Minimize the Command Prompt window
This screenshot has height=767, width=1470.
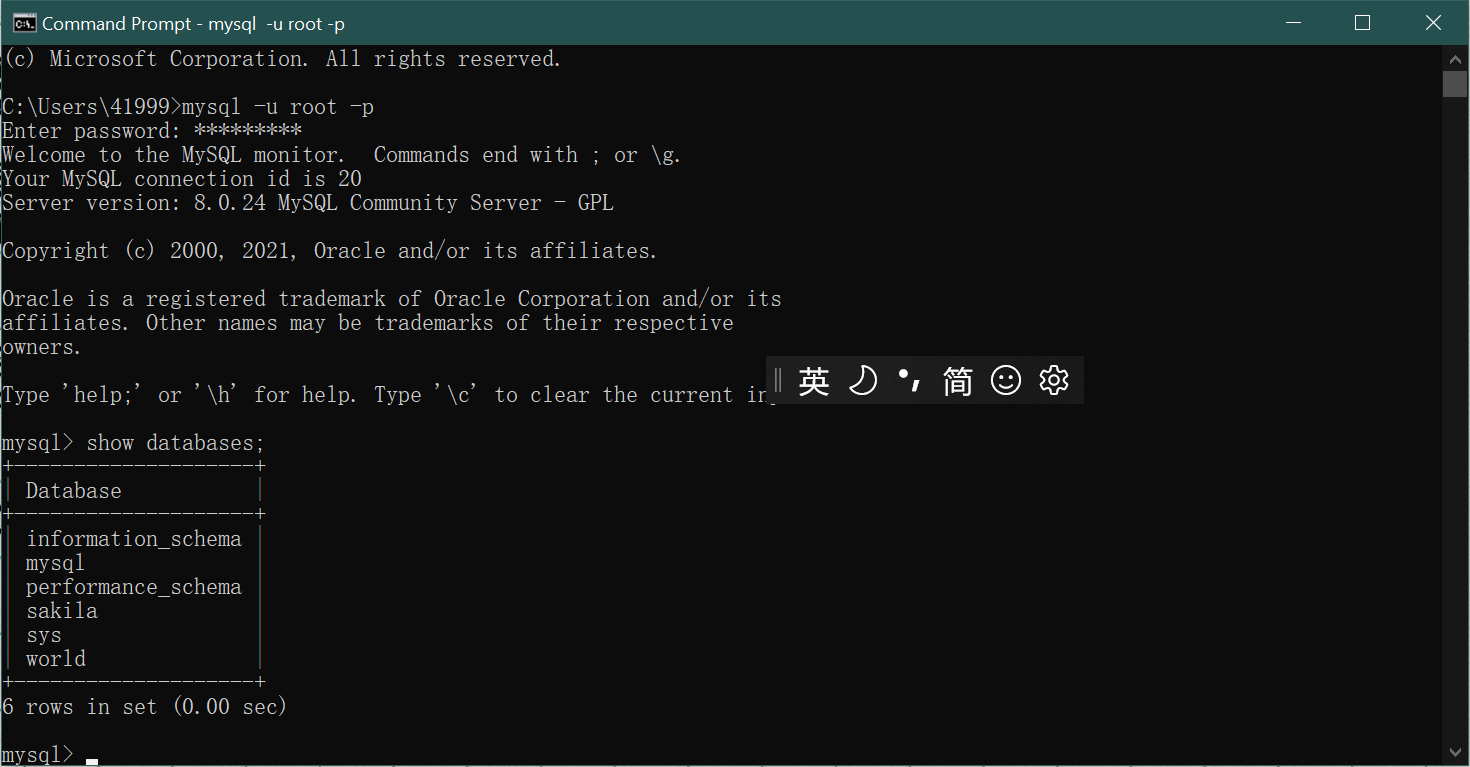(1291, 23)
